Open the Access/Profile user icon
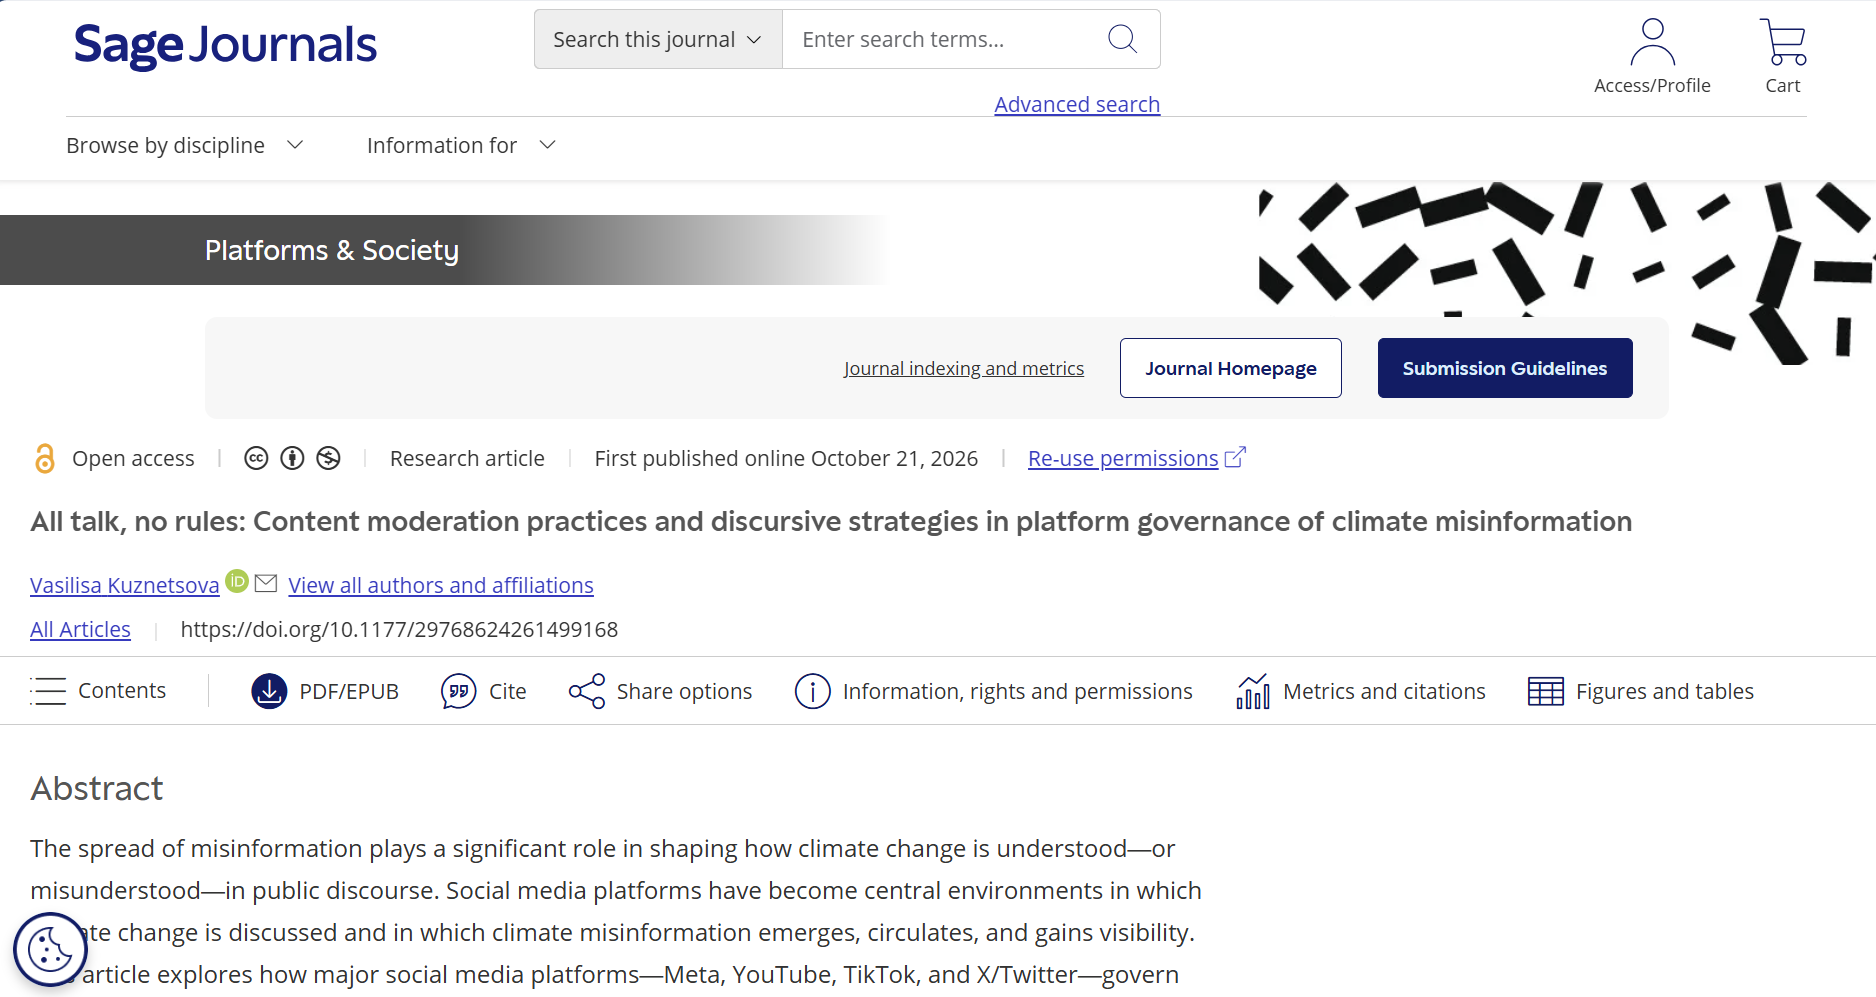The height and width of the screenshot is (997, 1876). click(x=1652, y=42)
